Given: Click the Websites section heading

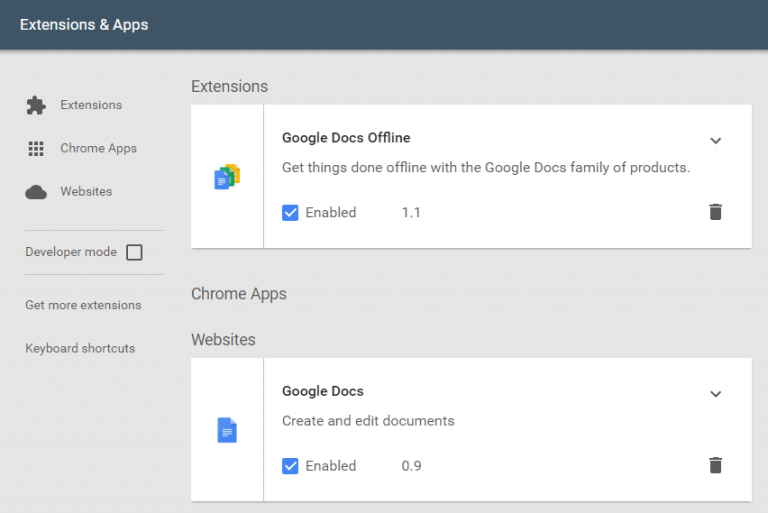Looking at the screenshot, I should [223, 340].
